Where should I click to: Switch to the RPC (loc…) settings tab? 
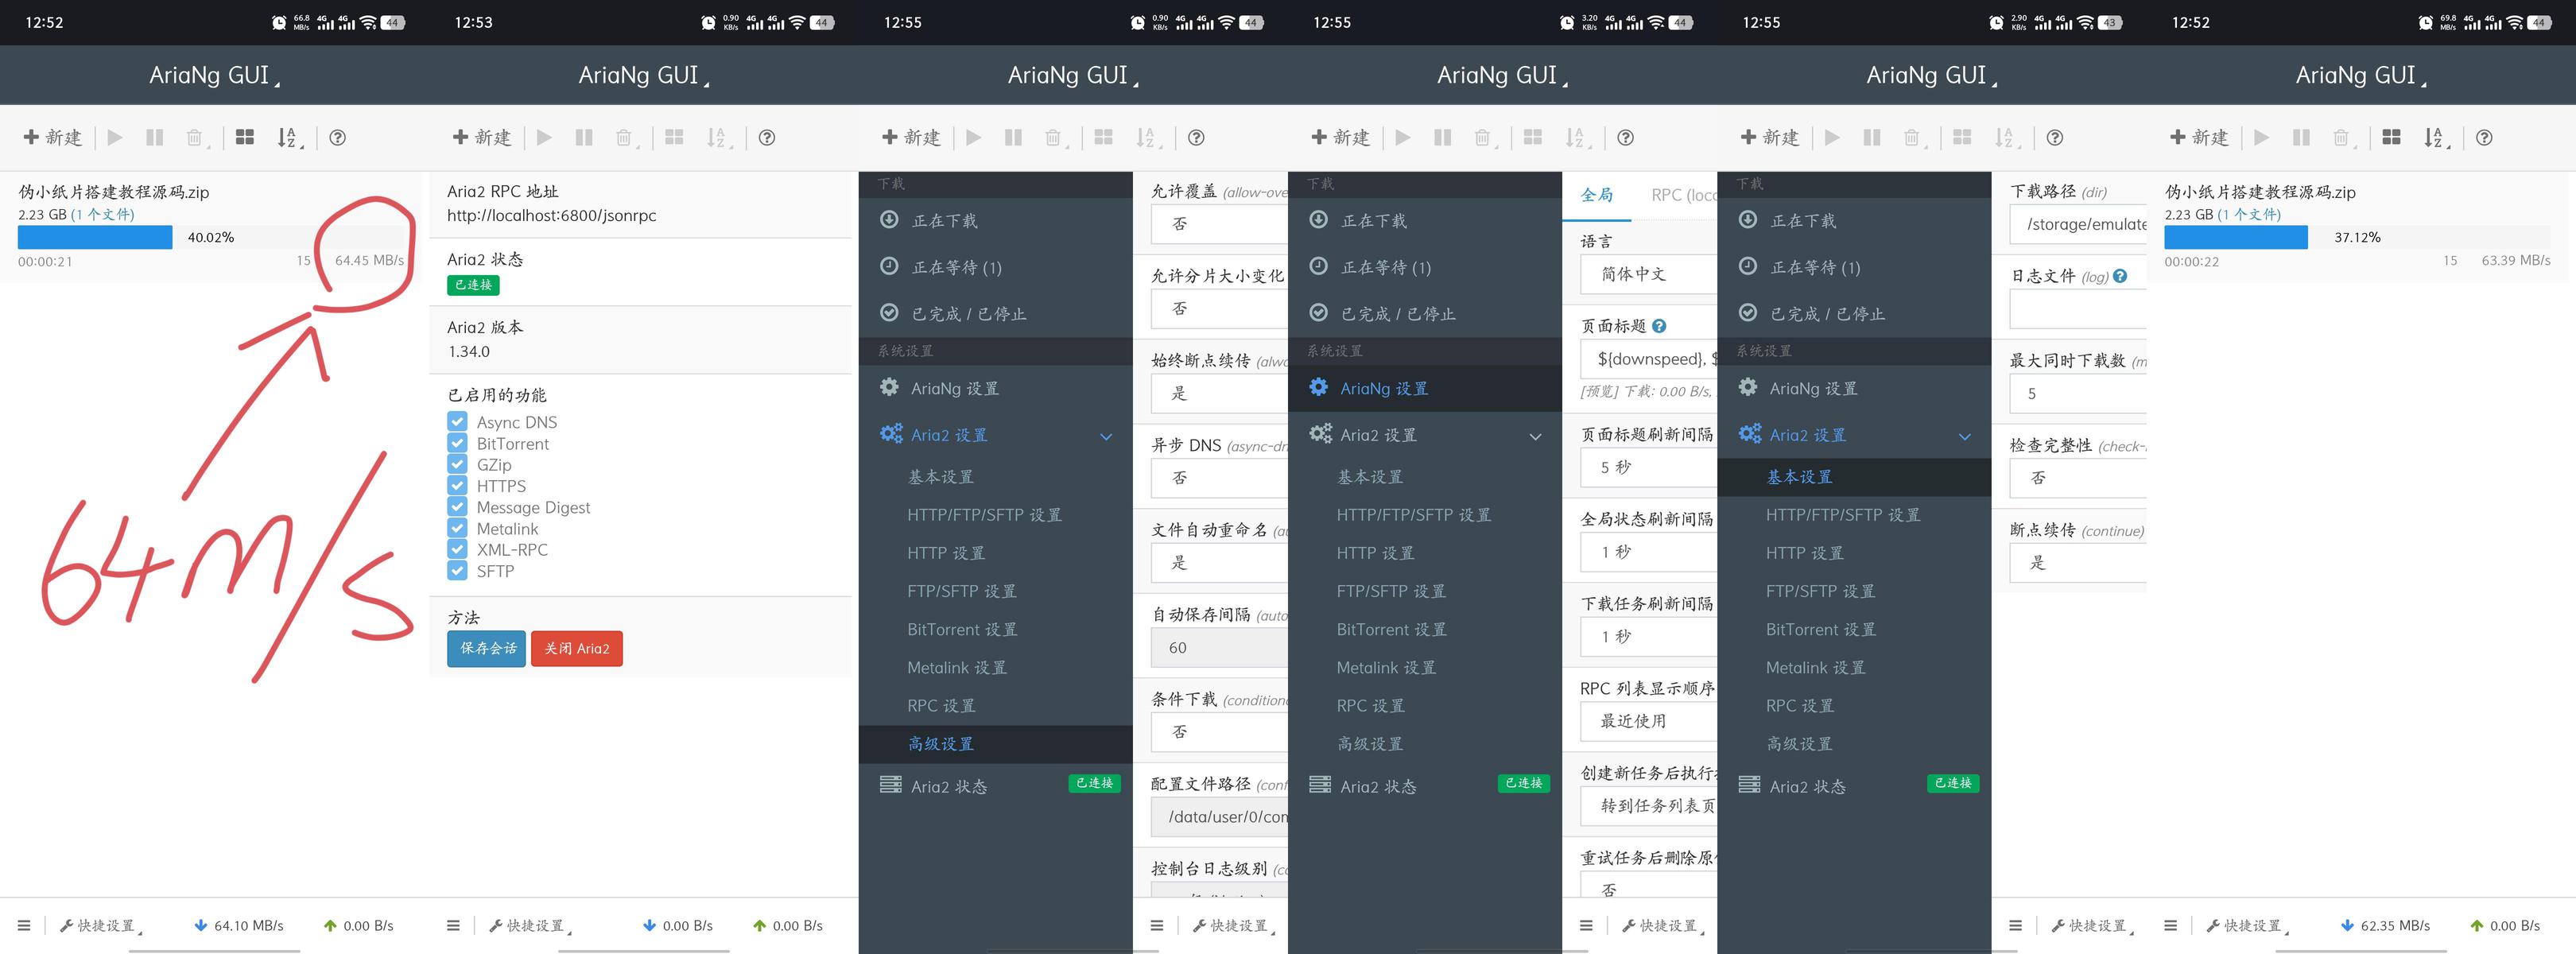coord(1683,195)
